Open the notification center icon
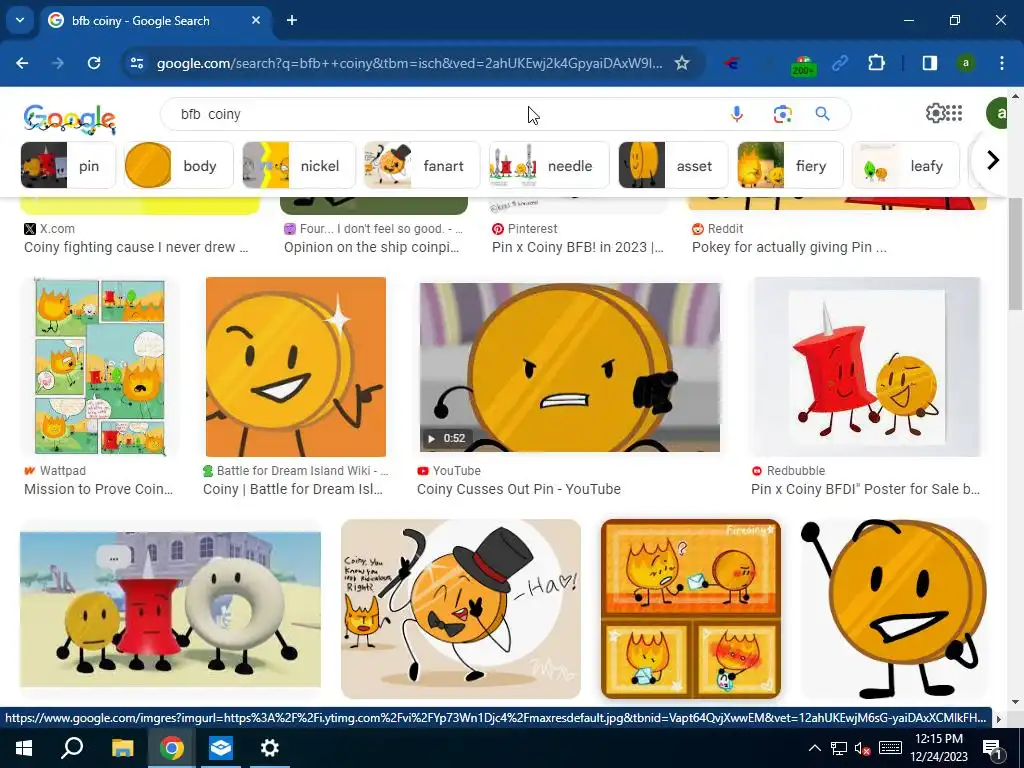The image size is (1024, 768). (x=993, y=748)
